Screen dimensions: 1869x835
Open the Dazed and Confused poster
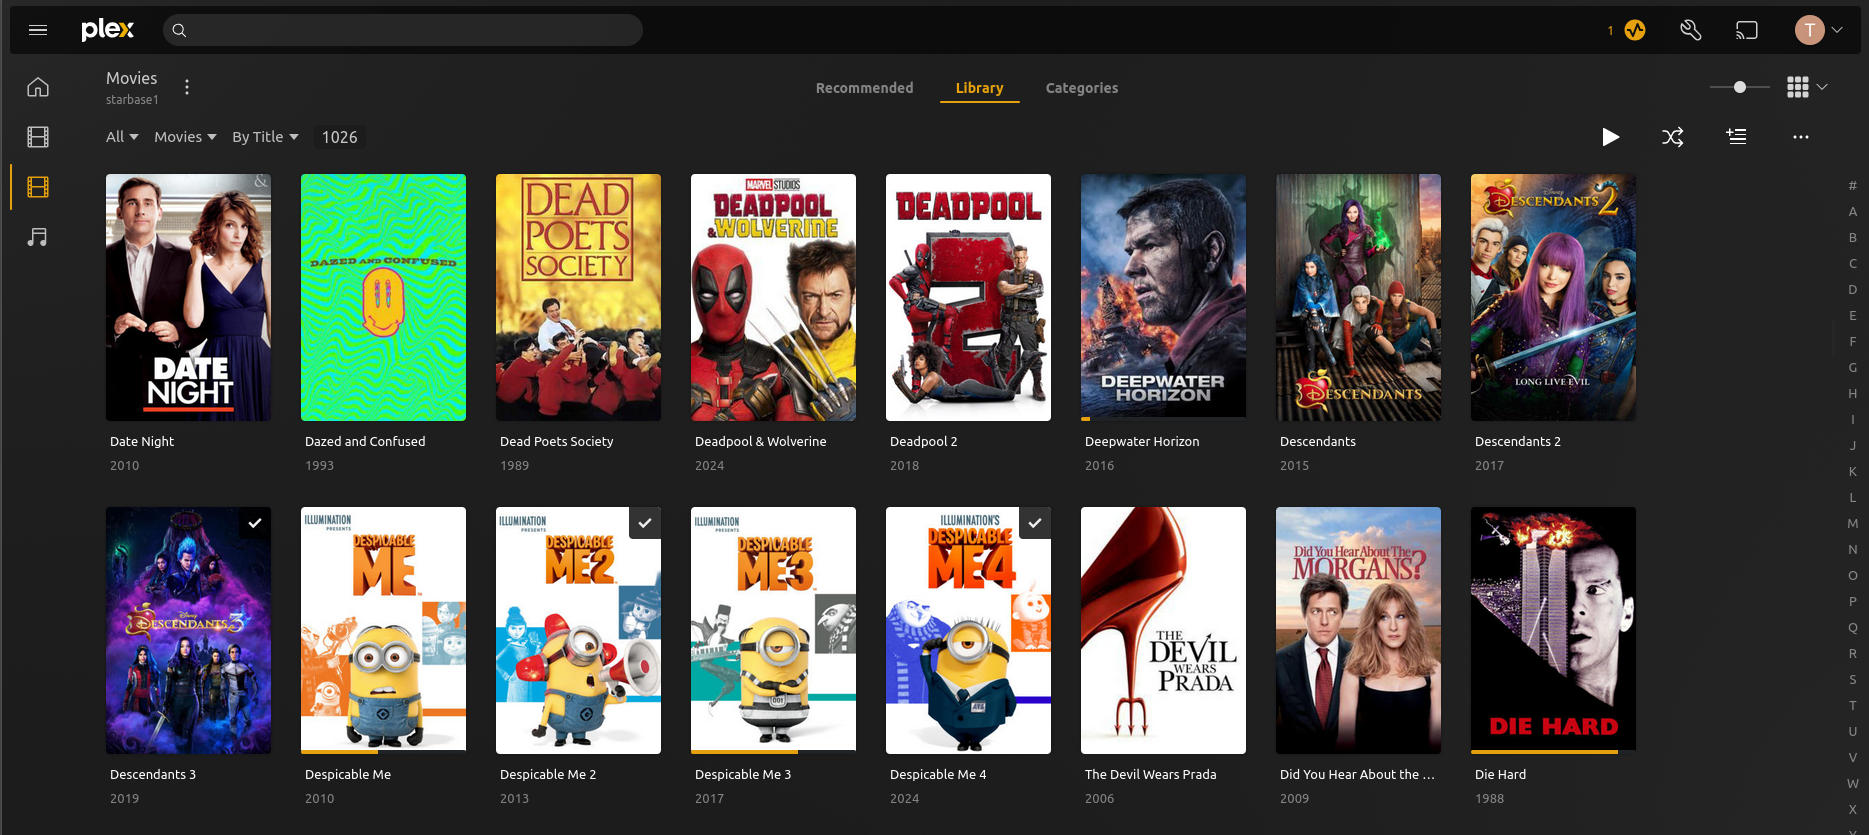383,297
